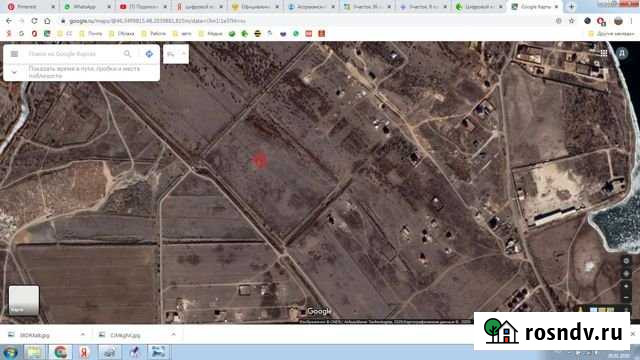Open a new browser tab
Viewport: 640px width, 360px height.
[571, 7]
